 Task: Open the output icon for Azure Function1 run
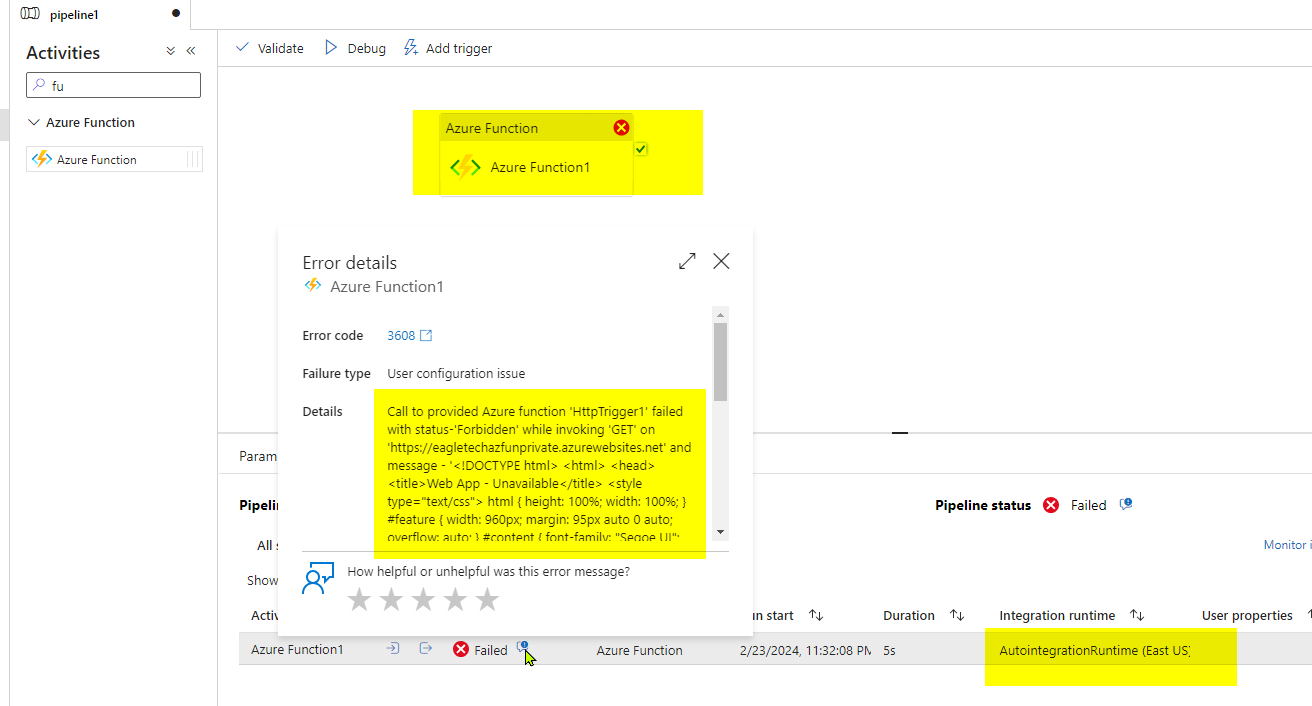click(x=425, y=649)
